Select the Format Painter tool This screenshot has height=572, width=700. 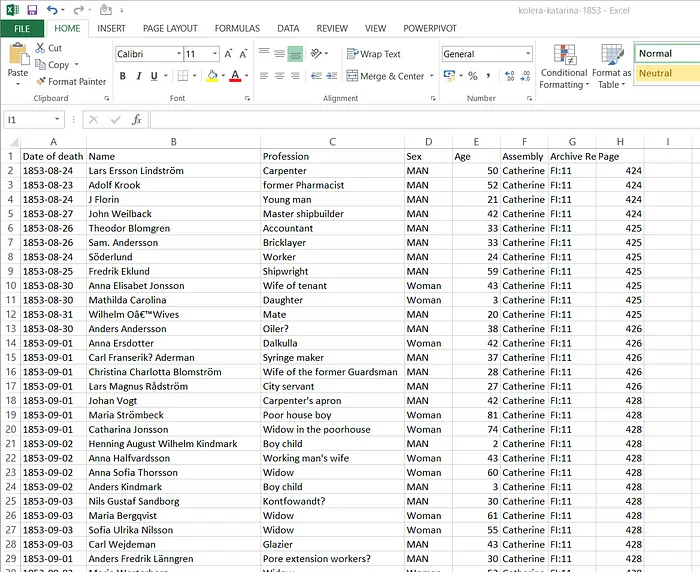tap(70, 81)
